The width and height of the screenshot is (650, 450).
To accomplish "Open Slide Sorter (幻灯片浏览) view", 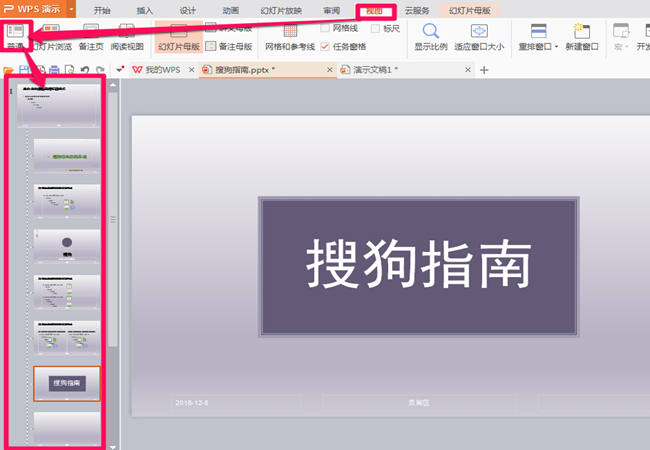I will click(51, 36).
